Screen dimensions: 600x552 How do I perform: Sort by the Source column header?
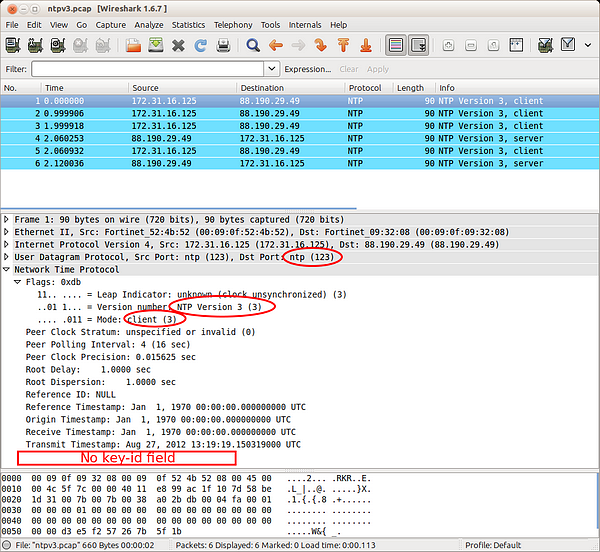pos(182,88)
